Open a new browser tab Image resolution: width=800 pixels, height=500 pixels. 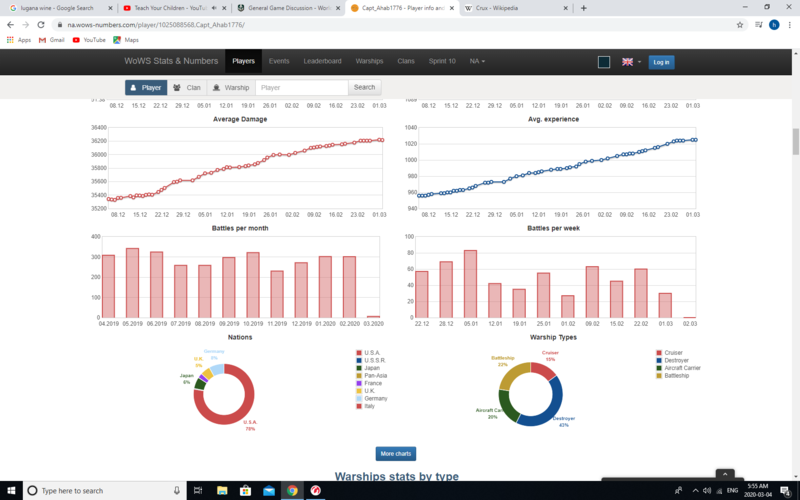[x=583, y=8]
